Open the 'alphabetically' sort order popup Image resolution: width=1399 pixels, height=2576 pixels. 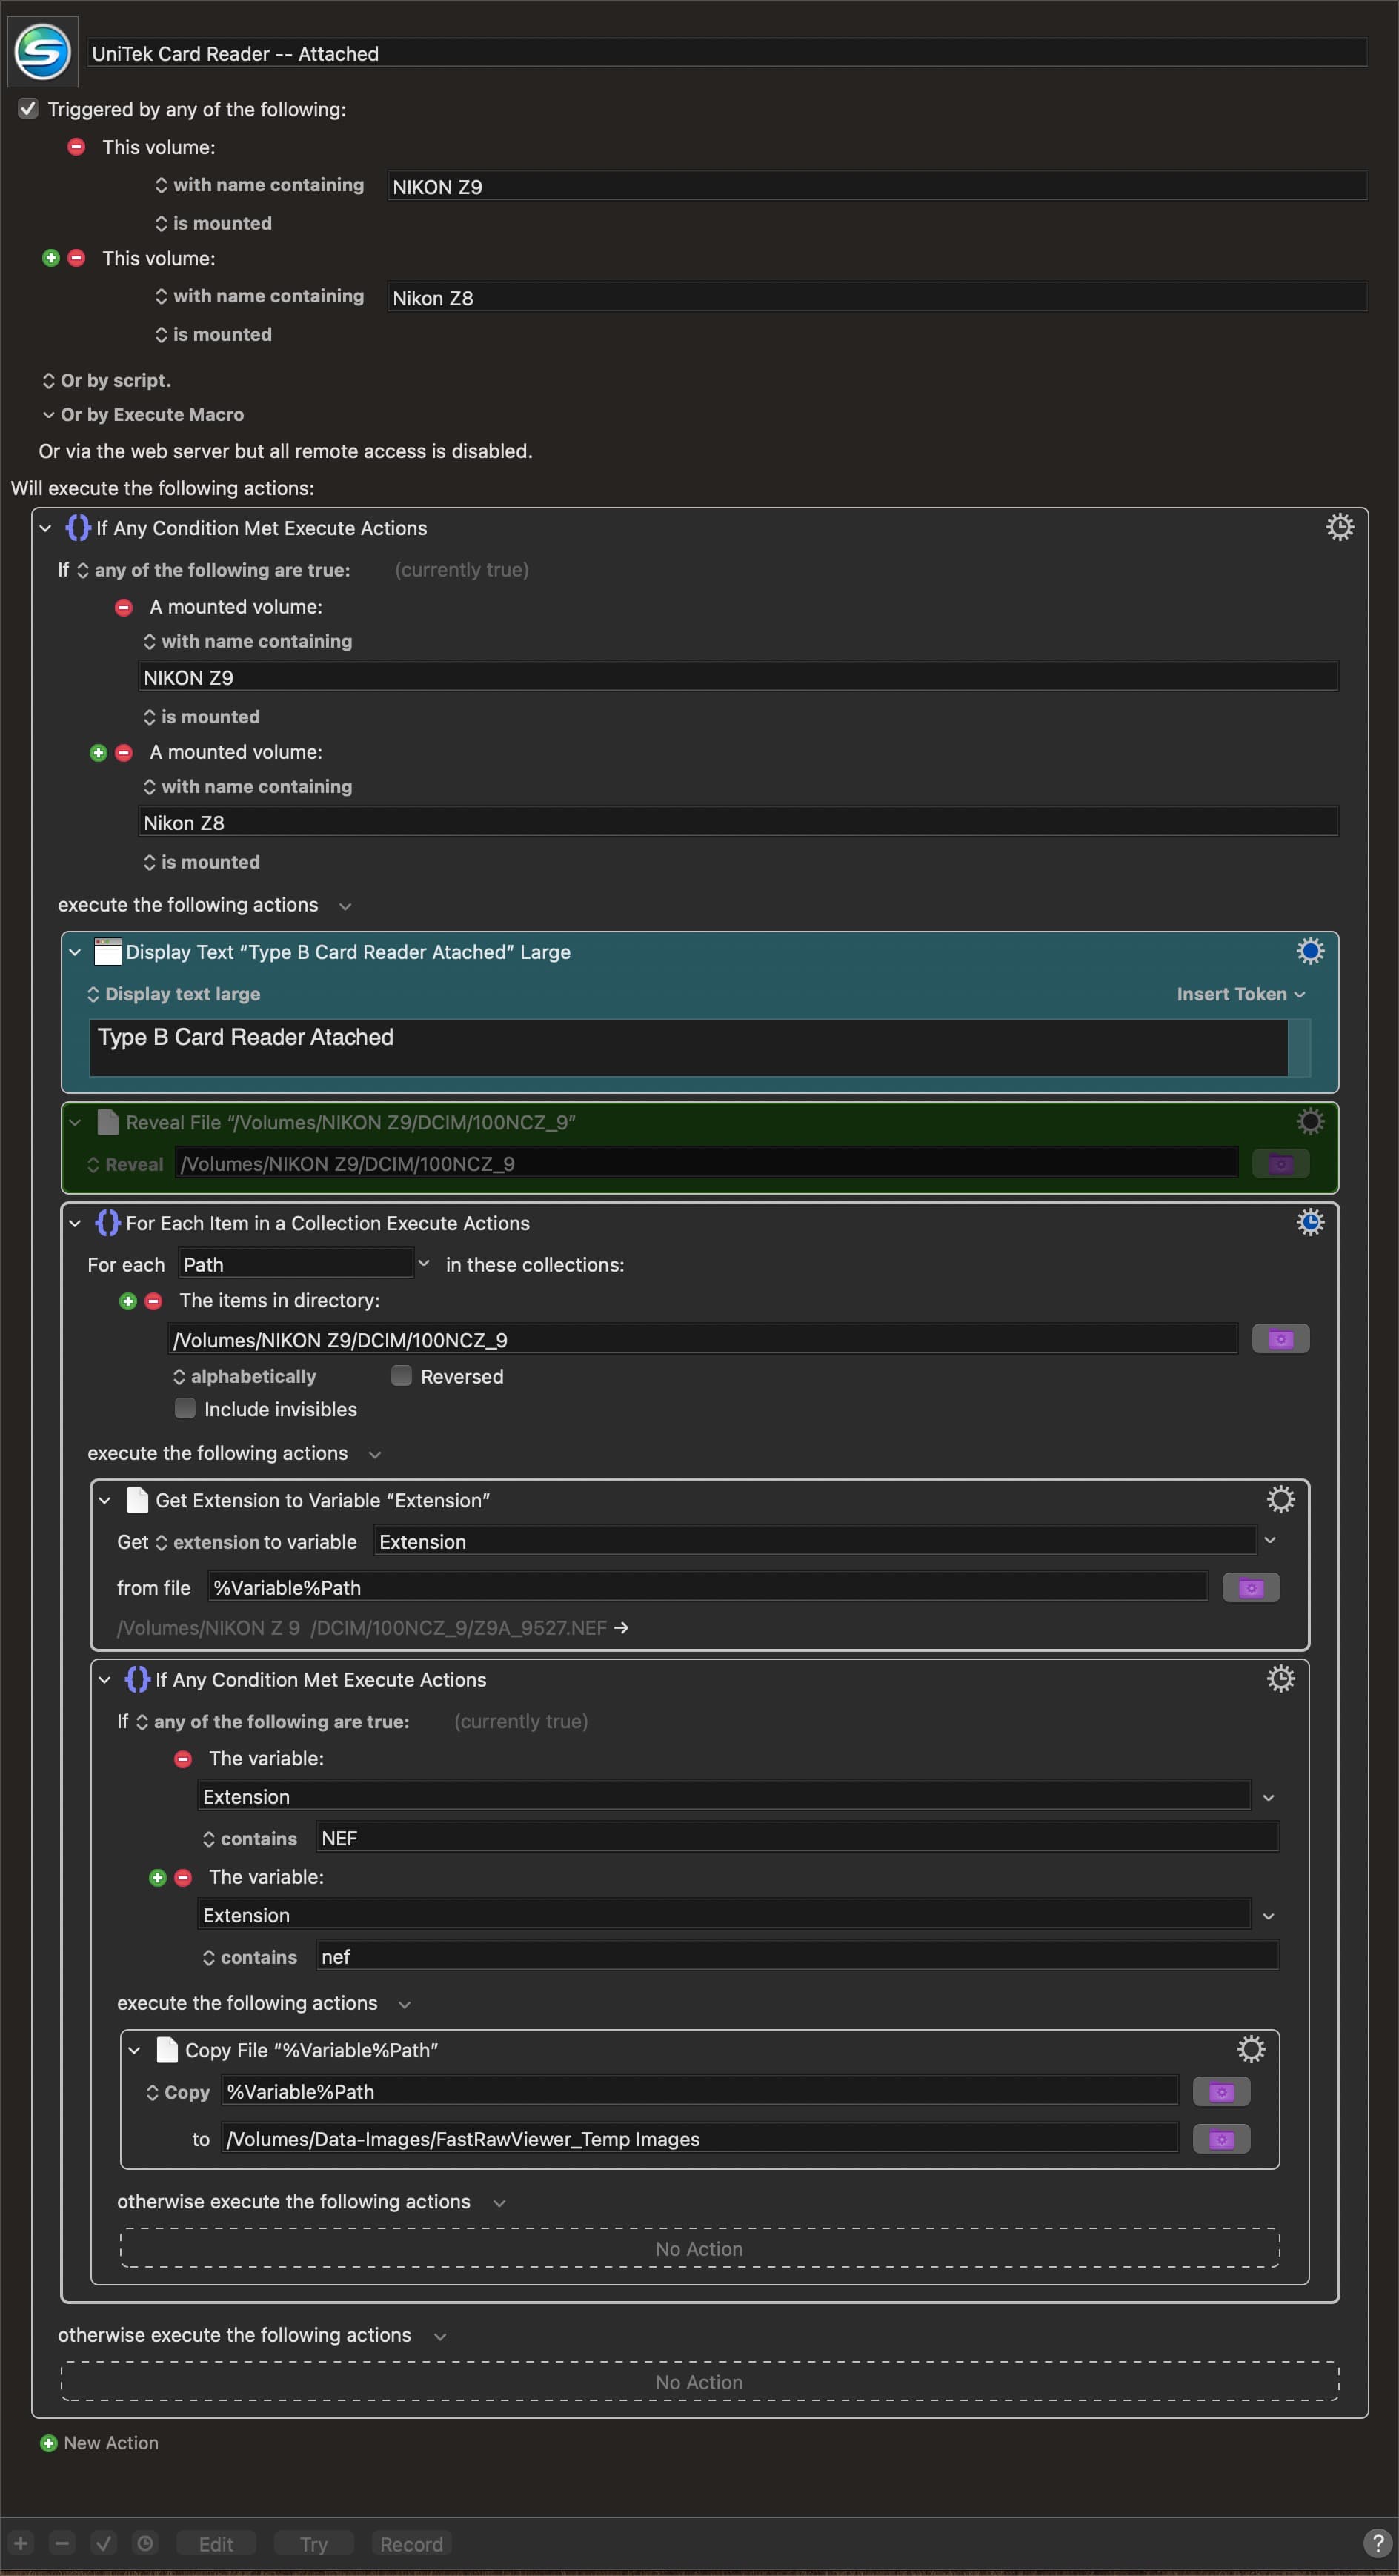coord(245,1376)
